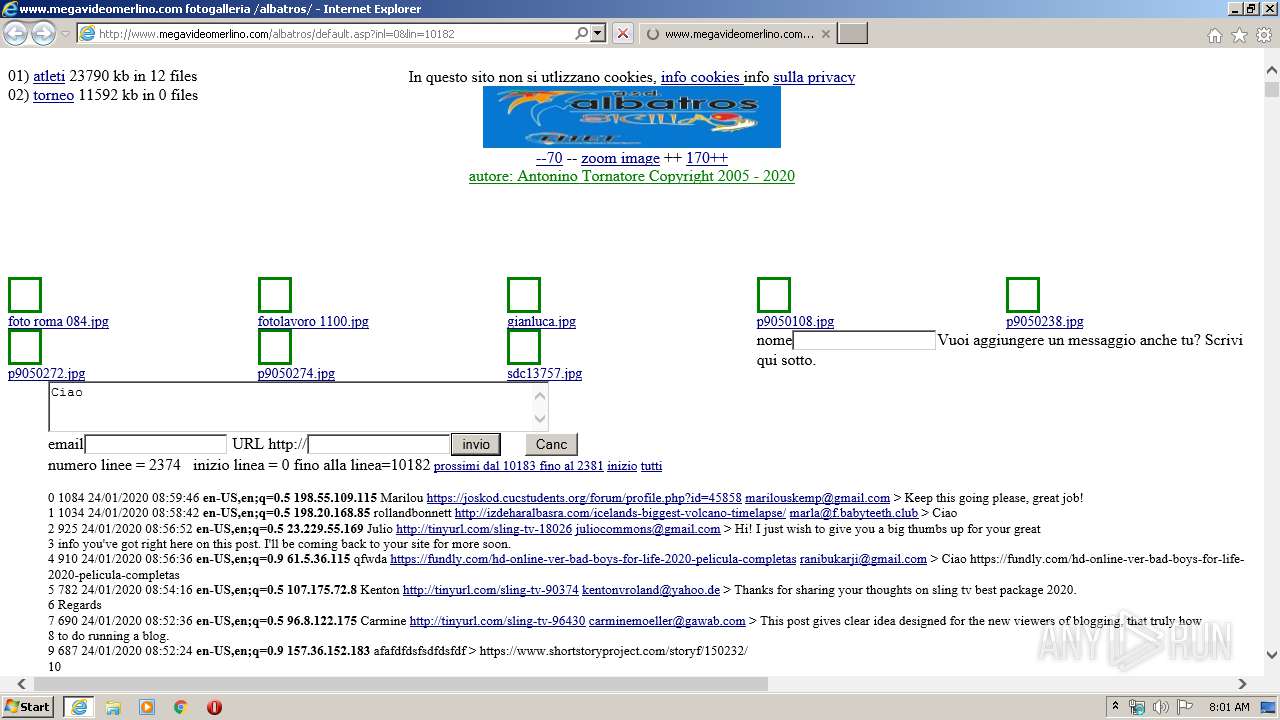Open the fundly.com bad boys link
Screen dimensions: 1280x720
tap(593, 559)
